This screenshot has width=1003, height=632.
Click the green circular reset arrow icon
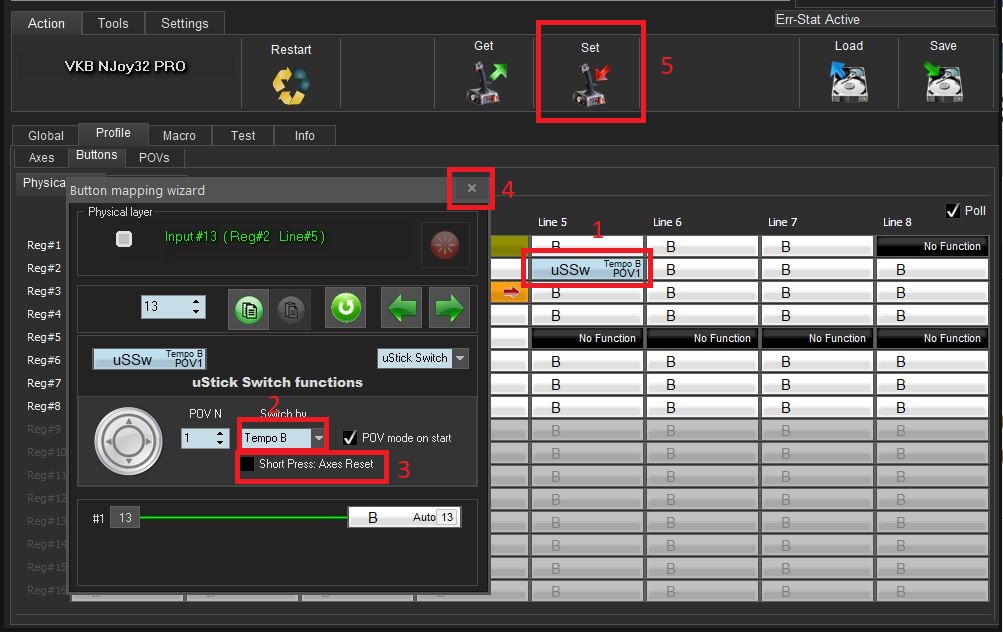pos(346,308)
